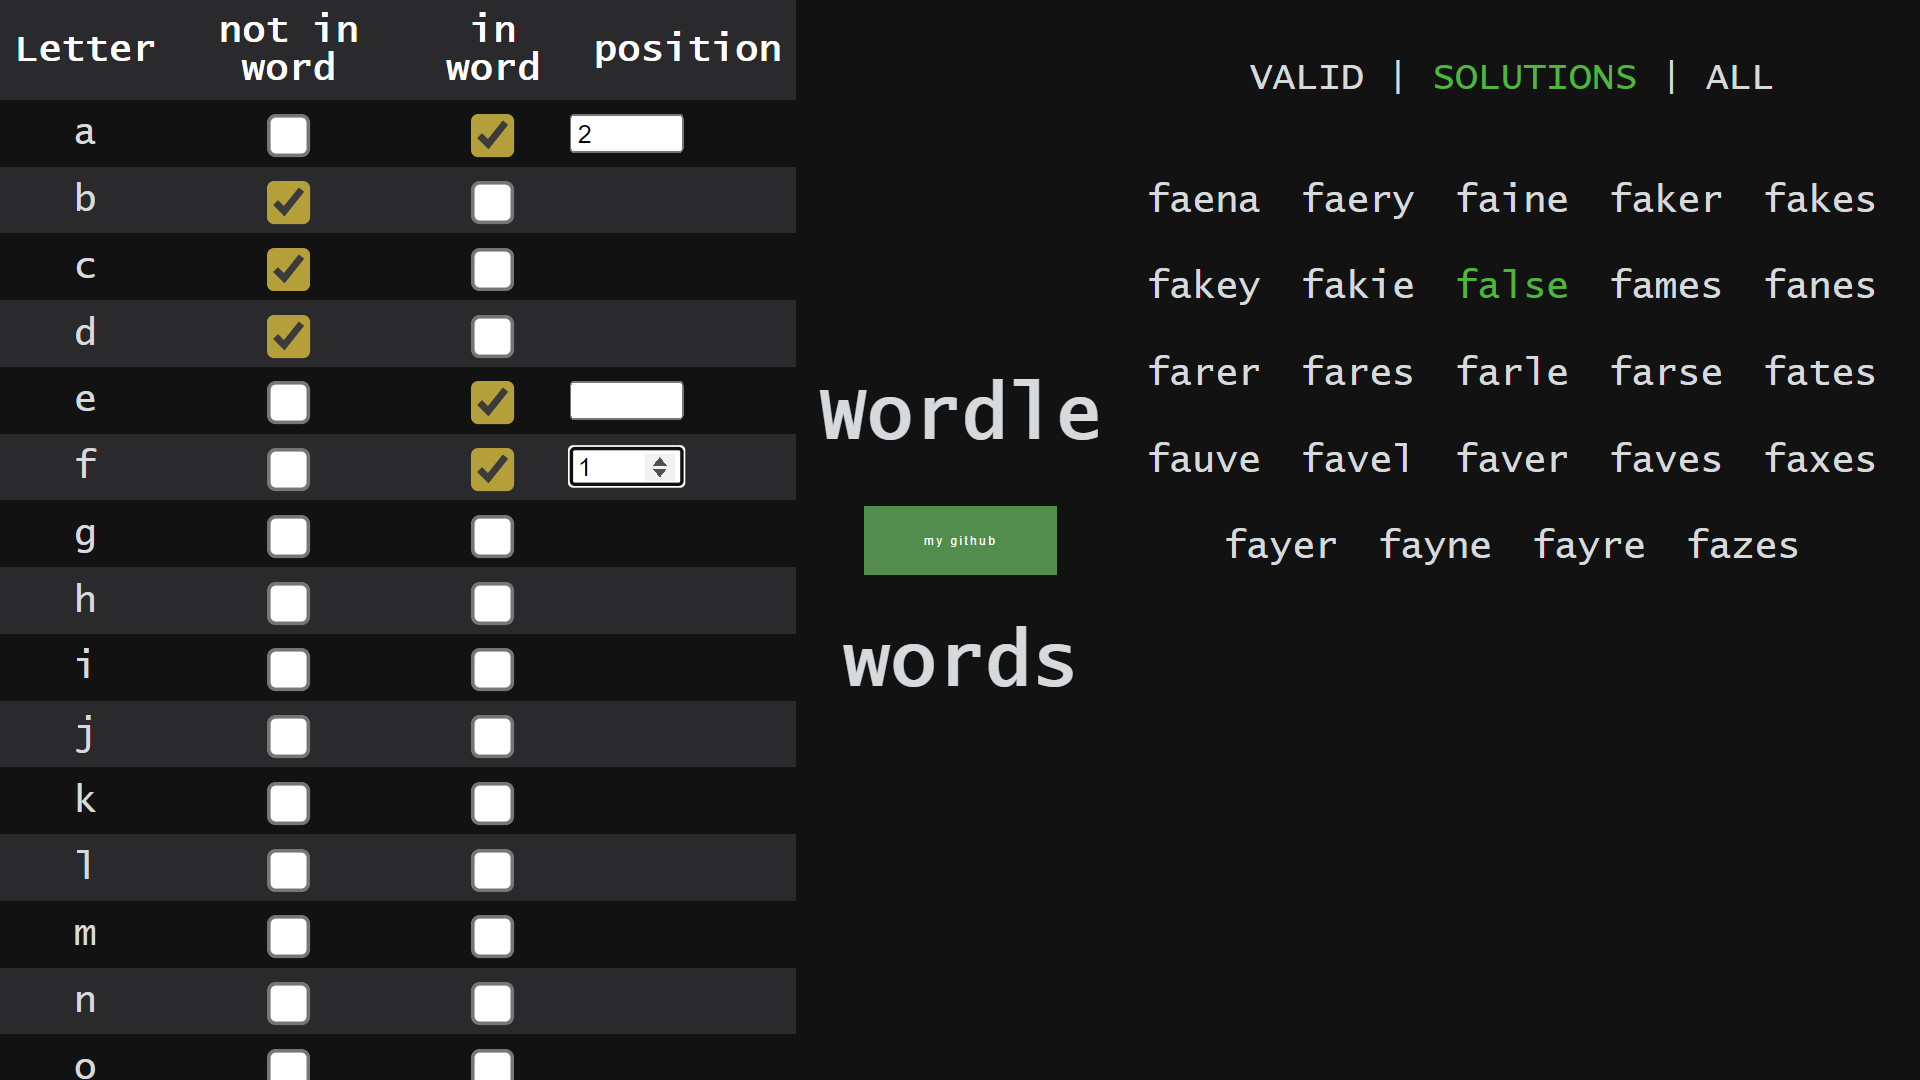
Task: Select the SOLUTIONS tab
Action: coord(1535,77)
